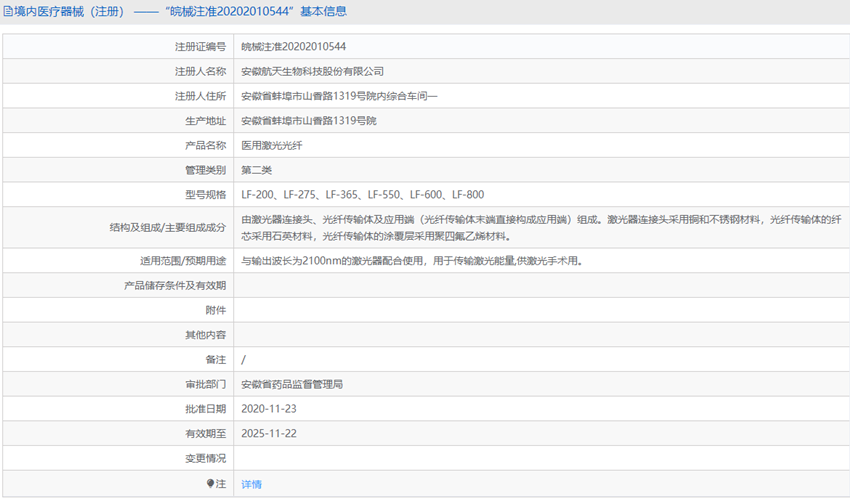Select expiry date 2025-11-22
Viewport: 850px width, 498px height.
tap(269, 434)
